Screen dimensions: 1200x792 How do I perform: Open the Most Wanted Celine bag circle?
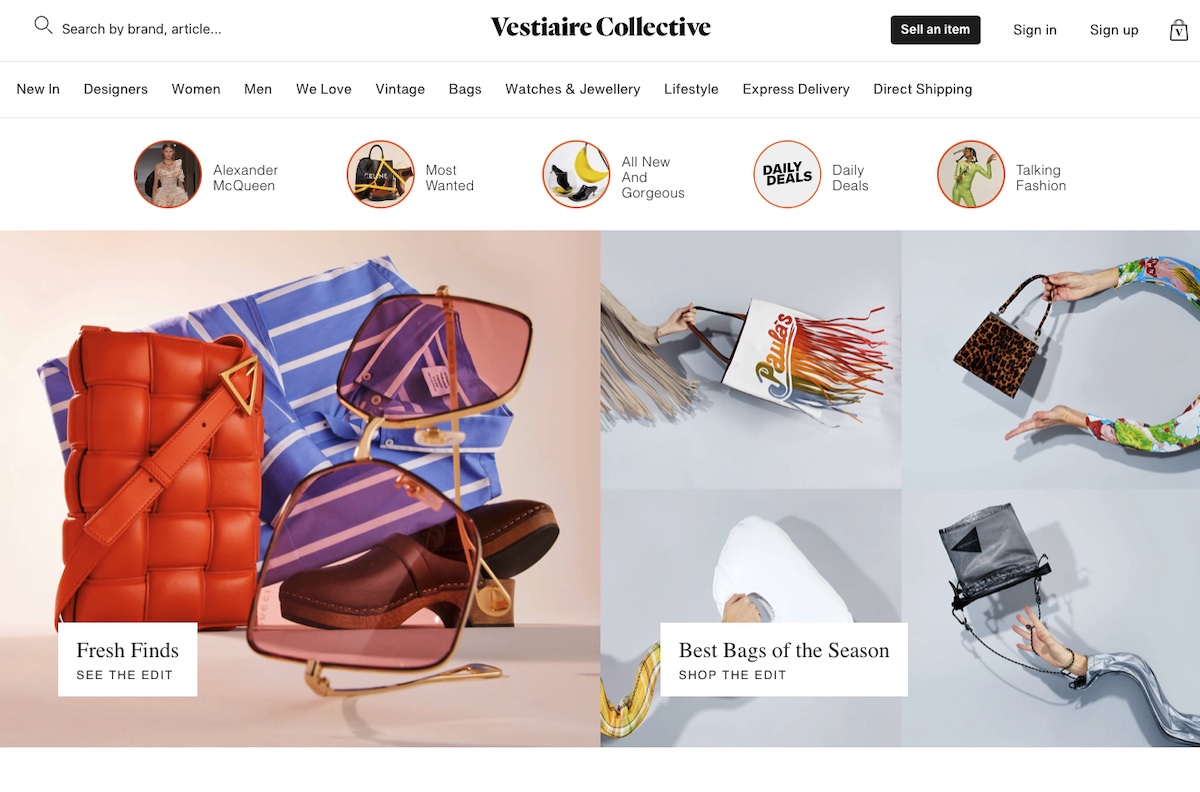pyautogui.click(x=381, y=174)
